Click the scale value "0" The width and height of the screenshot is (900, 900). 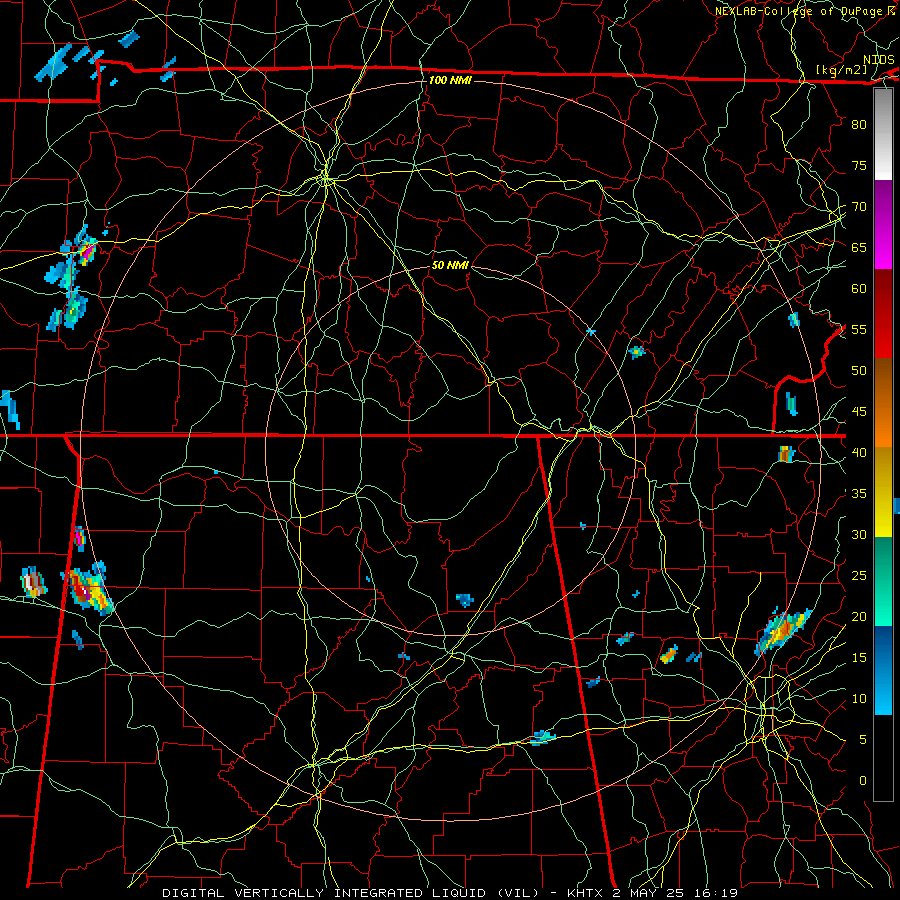tap(863, 781)
